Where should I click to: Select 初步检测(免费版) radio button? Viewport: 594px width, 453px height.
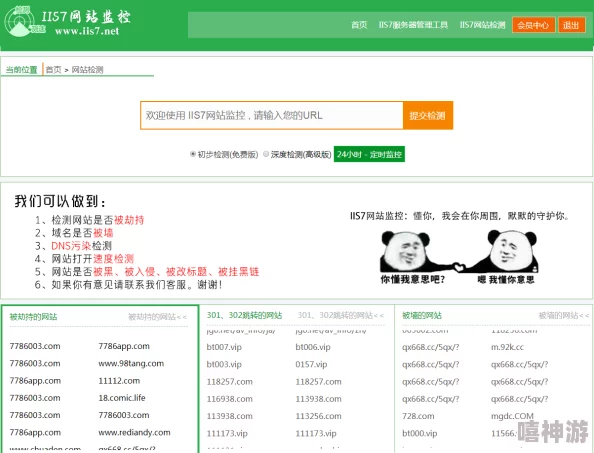(192, 154)
